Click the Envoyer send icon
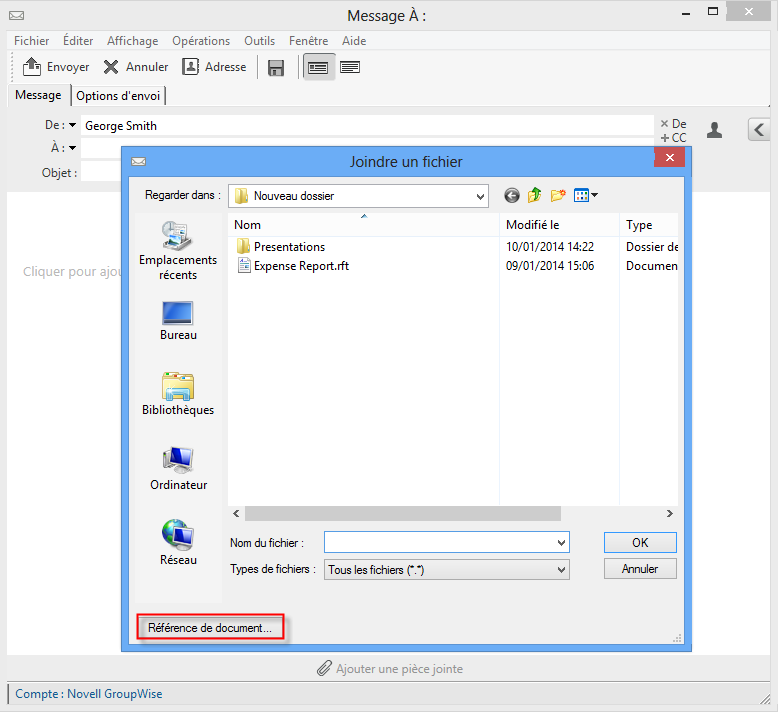Image resolution: width=778 pixels, height=712 pixels. click(32, 66)
